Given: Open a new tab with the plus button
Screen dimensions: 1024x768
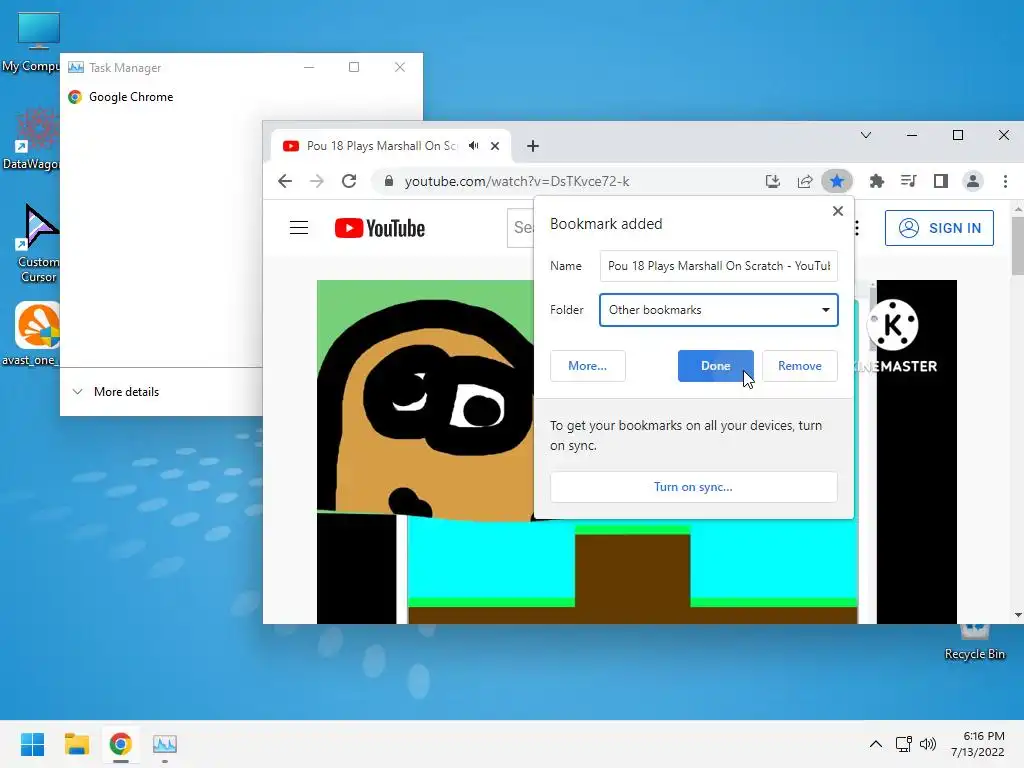Looking at the screenshot, I should coord(533,146).
